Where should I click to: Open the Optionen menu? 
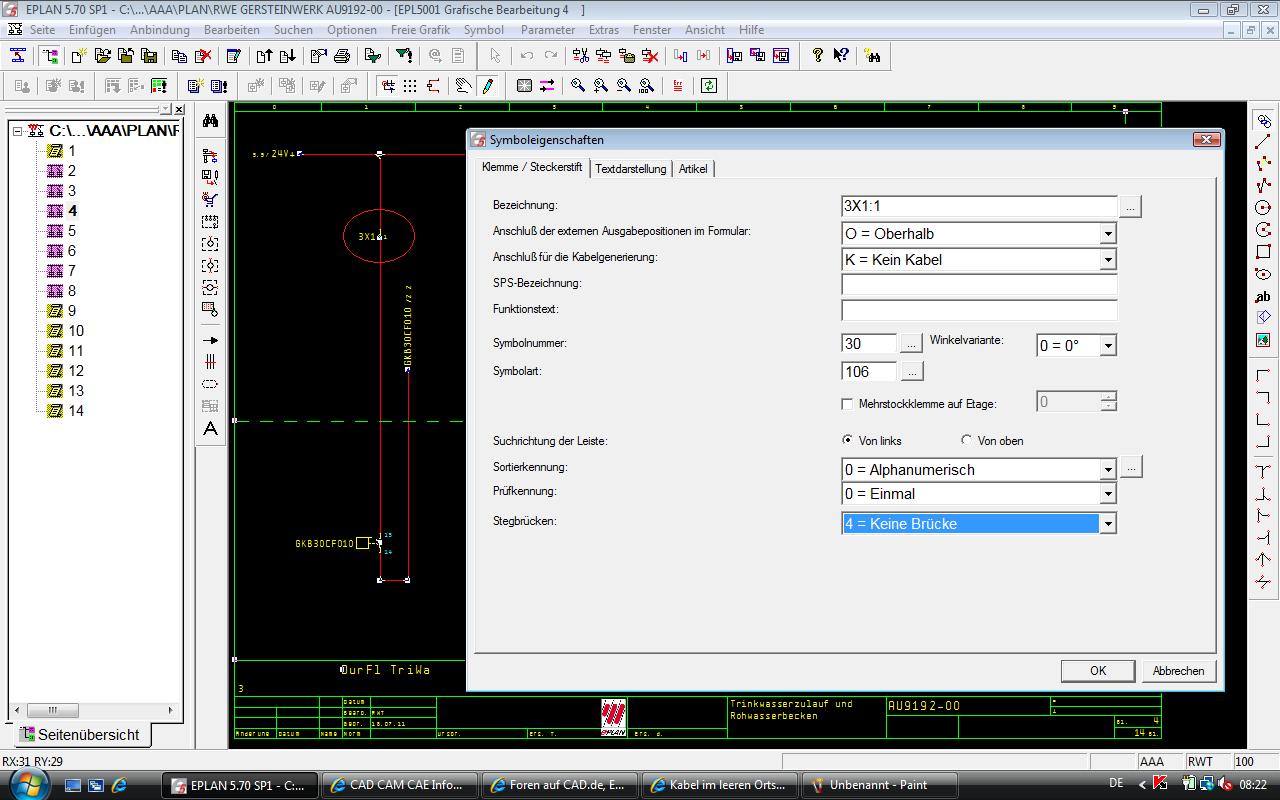click(x=352, y=30)
